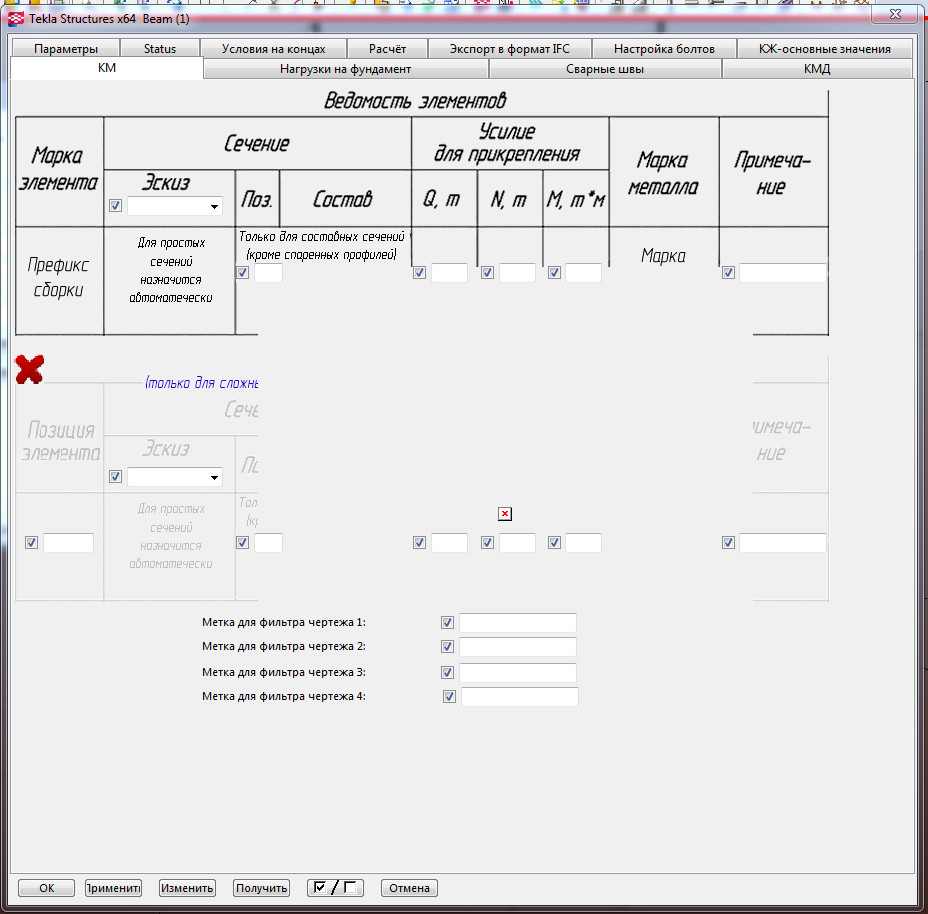Open the Экспорт в формат IFC tab
928x914 pixels.
510,49
